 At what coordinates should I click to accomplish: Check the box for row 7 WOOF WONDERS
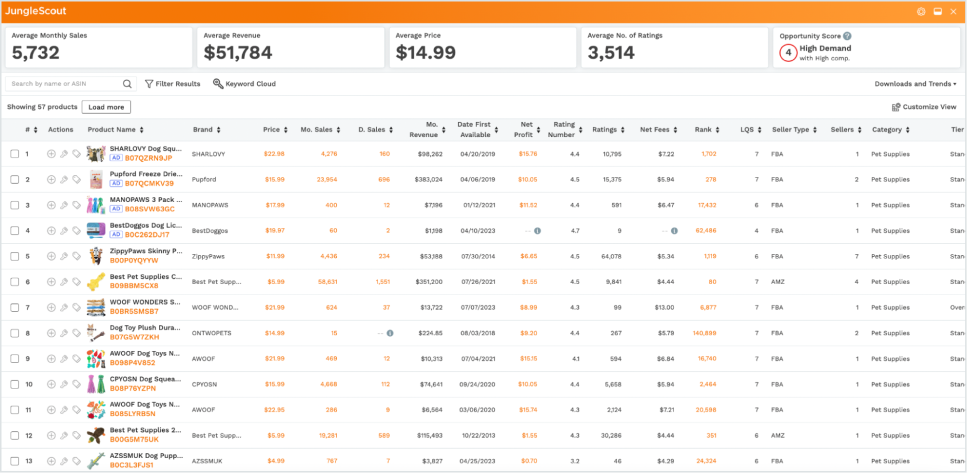pos(14,307)
